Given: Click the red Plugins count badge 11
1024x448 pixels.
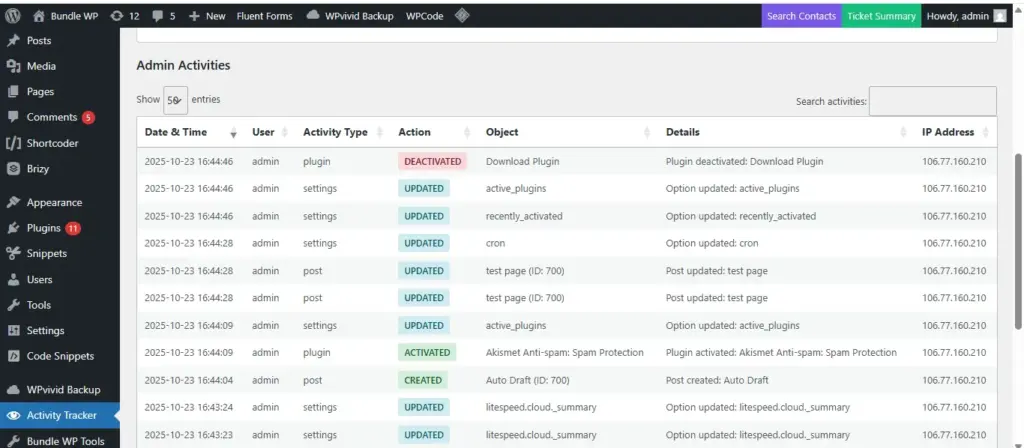Looking at the screenshot, I should click(73, 228).
